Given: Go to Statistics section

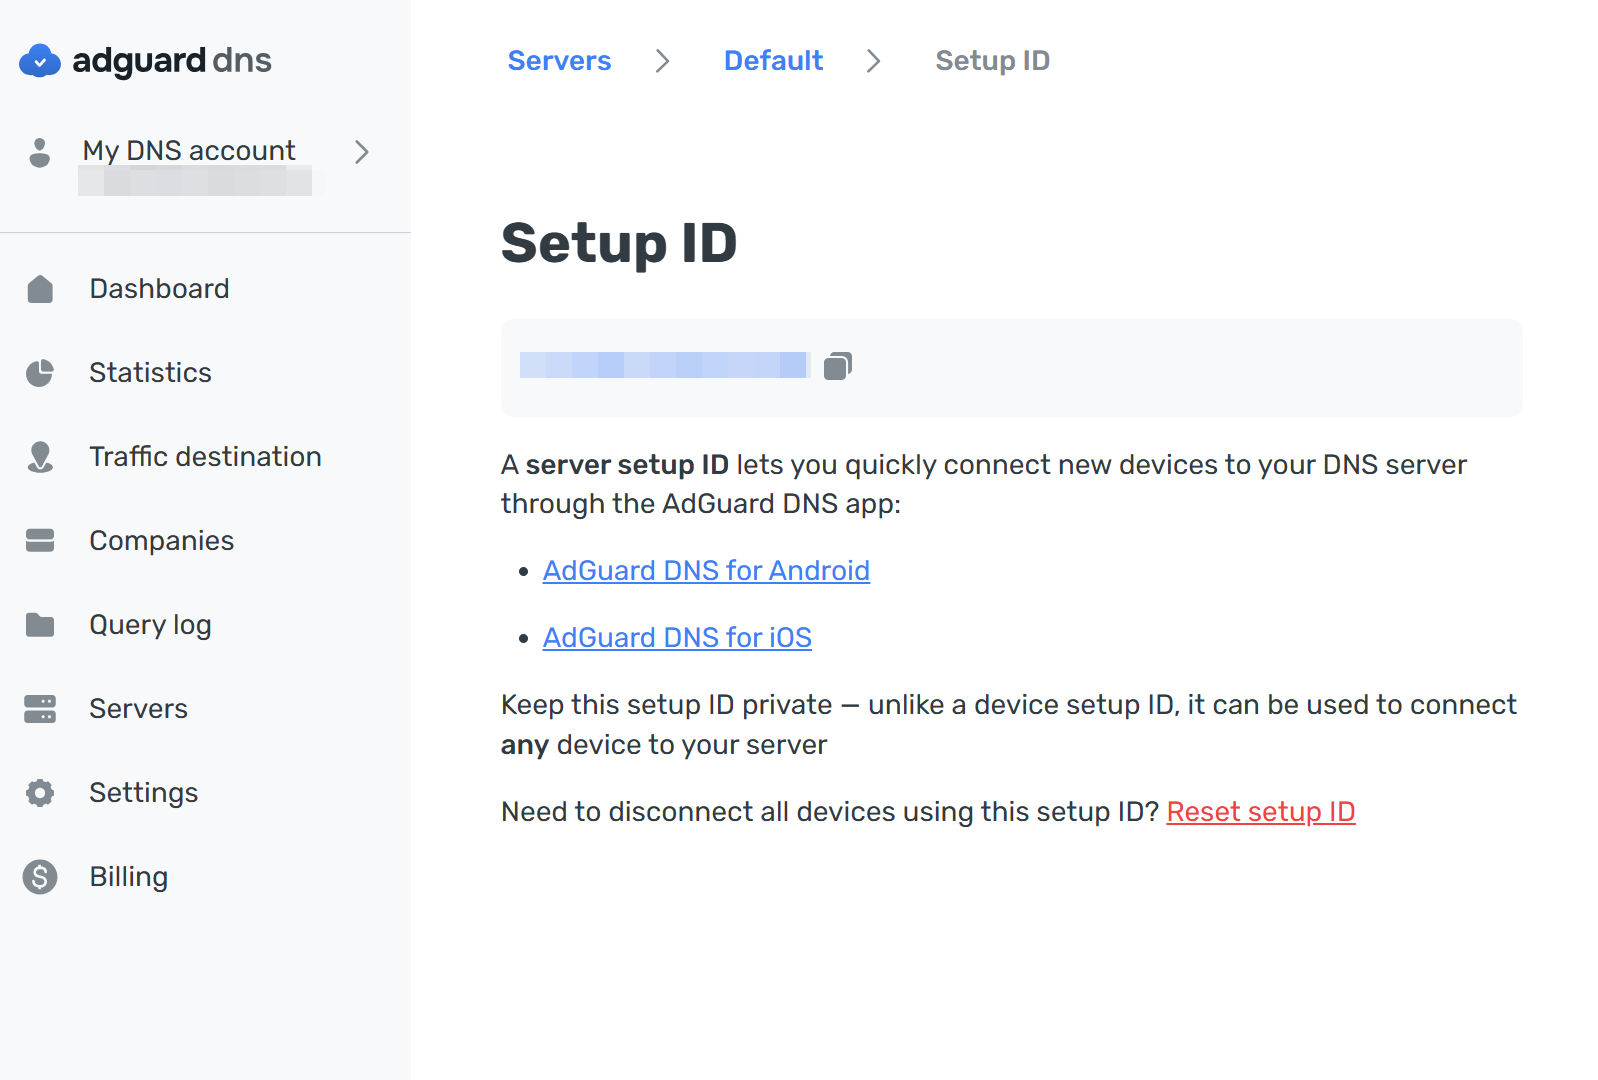Looking at the screenshot, I should point(150,373).
